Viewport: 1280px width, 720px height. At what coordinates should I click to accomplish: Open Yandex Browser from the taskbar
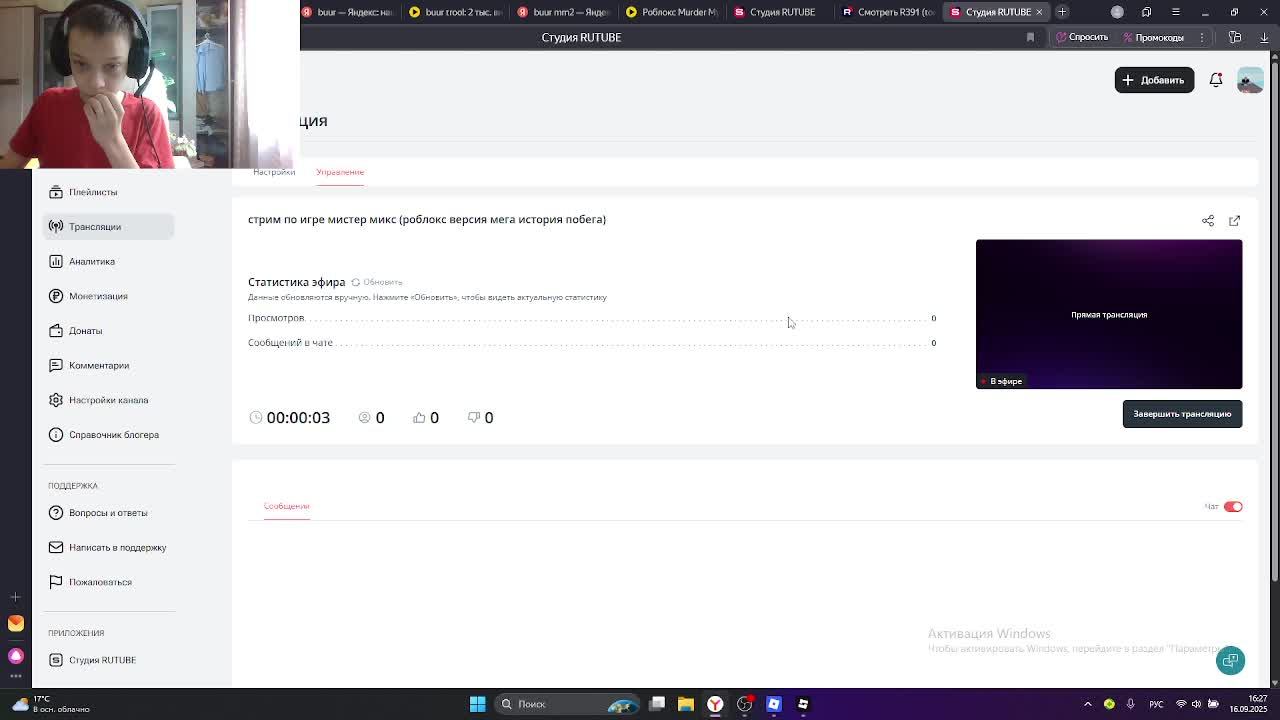pos(715,704)
